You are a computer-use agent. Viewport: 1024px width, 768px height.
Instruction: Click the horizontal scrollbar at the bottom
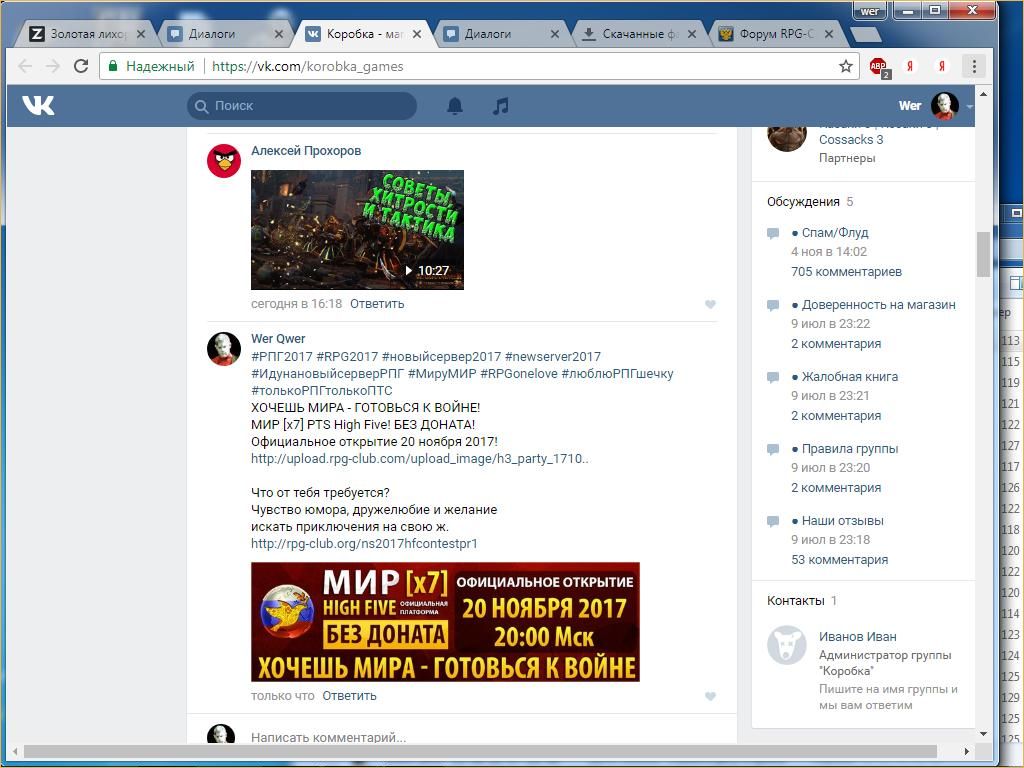[480, 752]
